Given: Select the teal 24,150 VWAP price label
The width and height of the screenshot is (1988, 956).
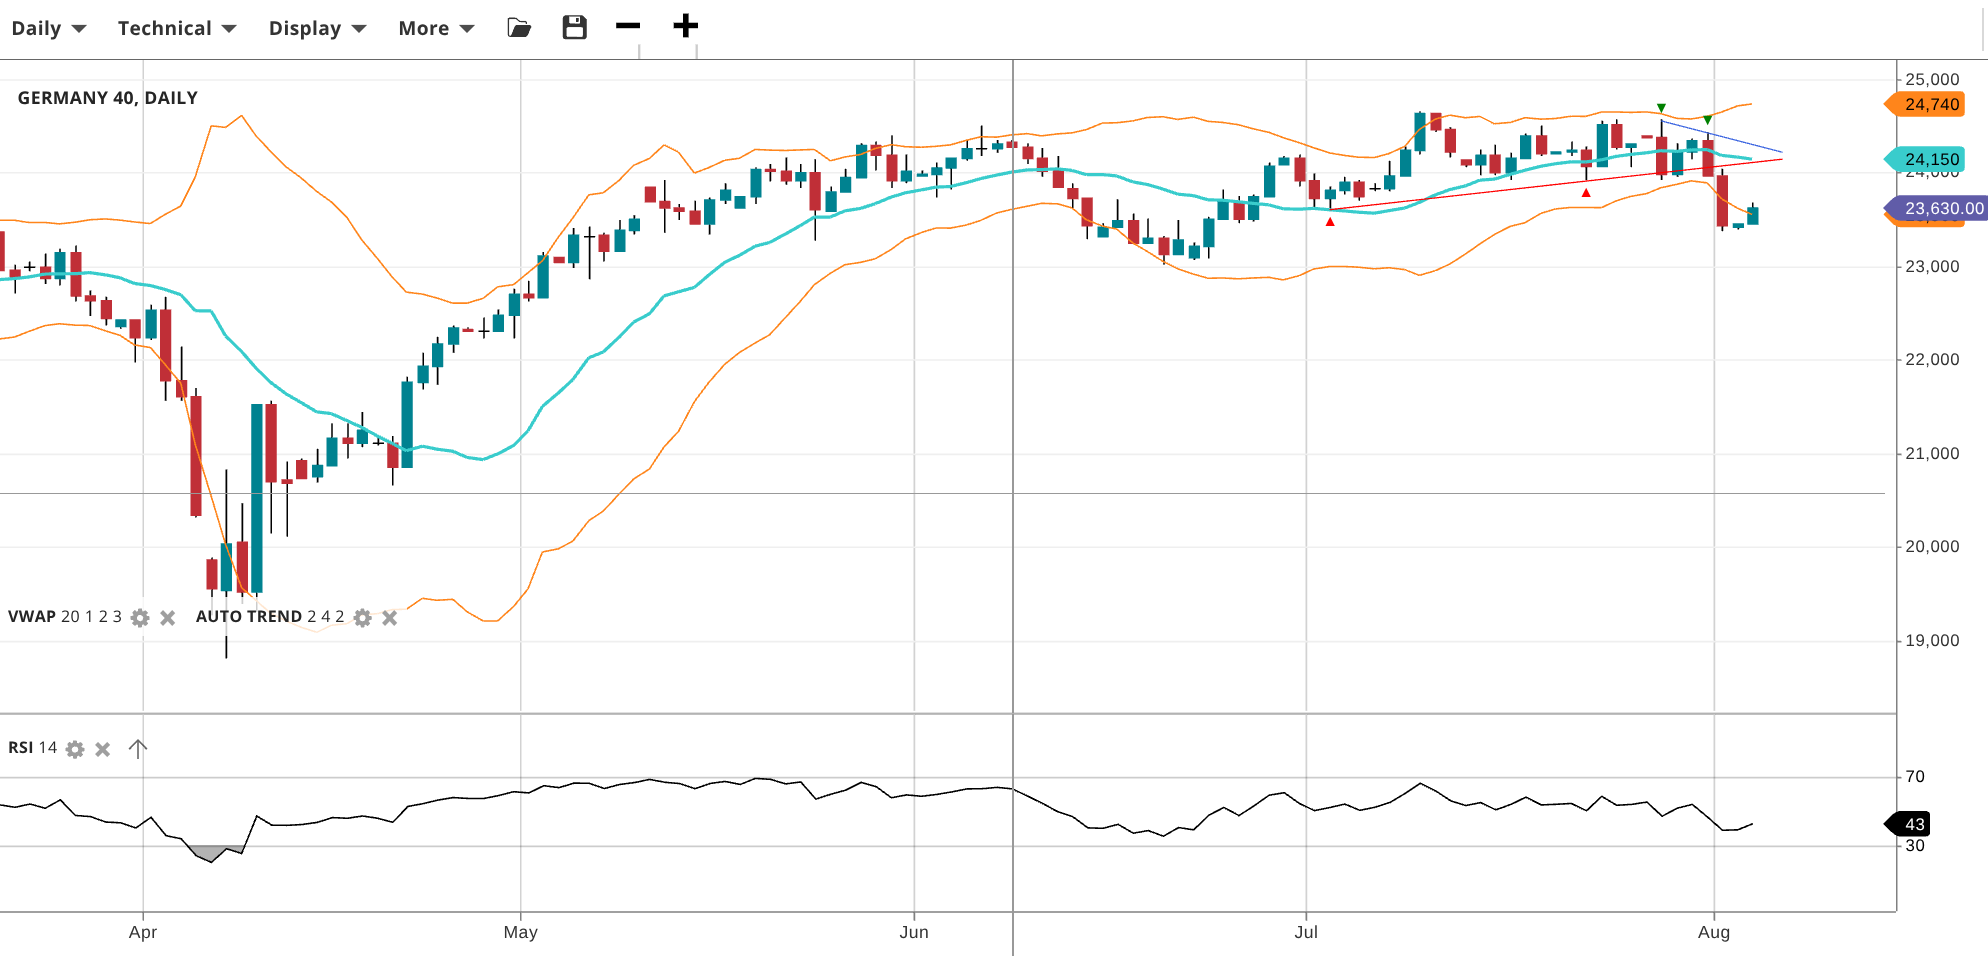Looking at the screenshot, I should (x=1930, y=159).
